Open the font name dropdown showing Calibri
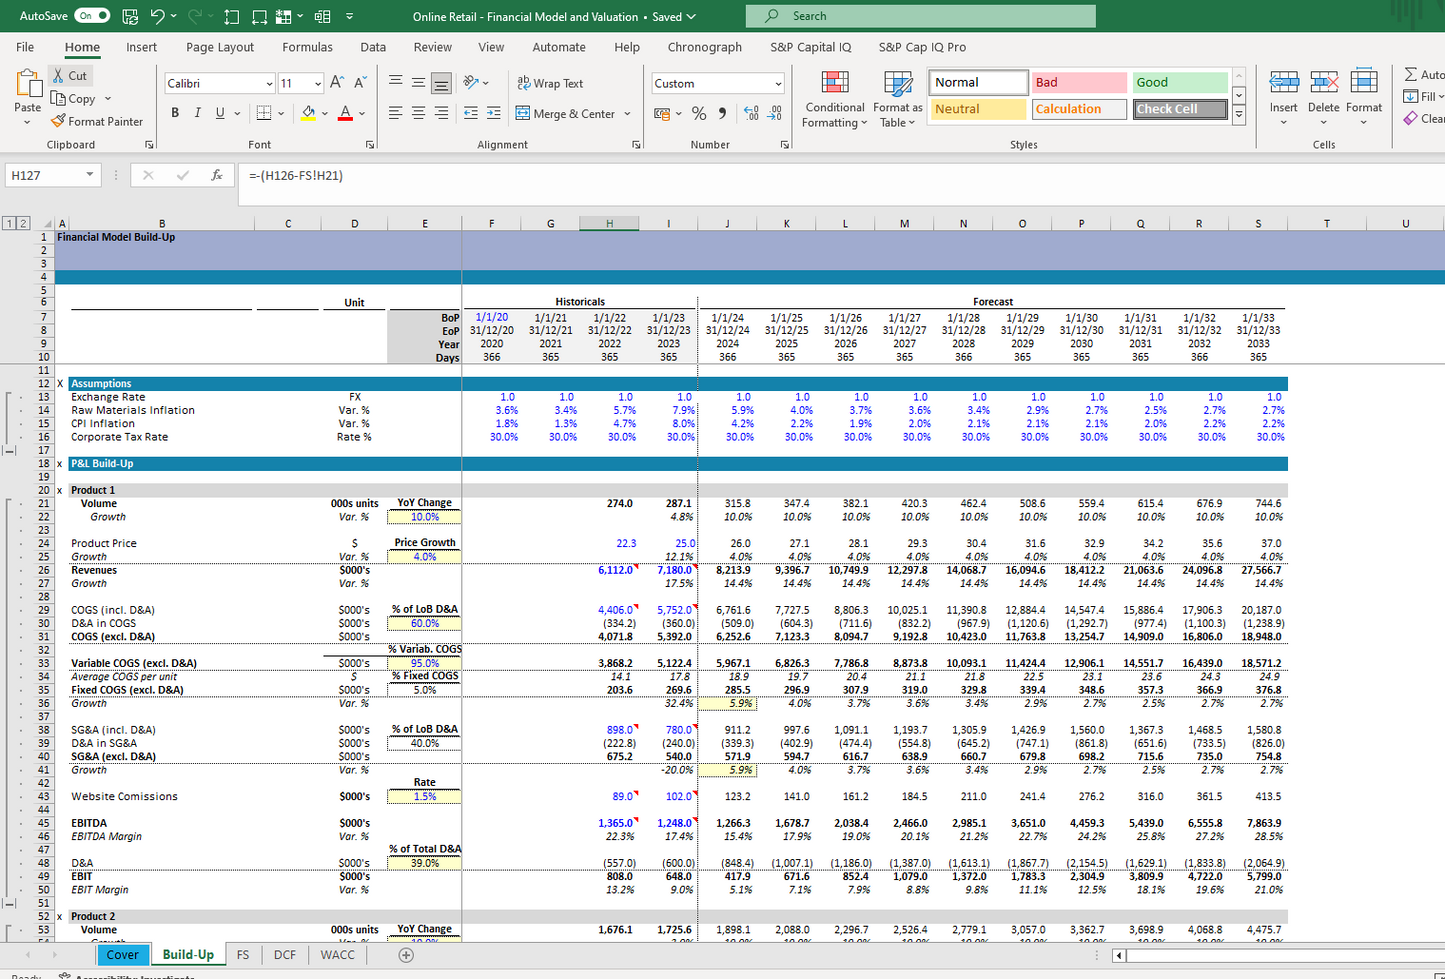 (269, 84)
